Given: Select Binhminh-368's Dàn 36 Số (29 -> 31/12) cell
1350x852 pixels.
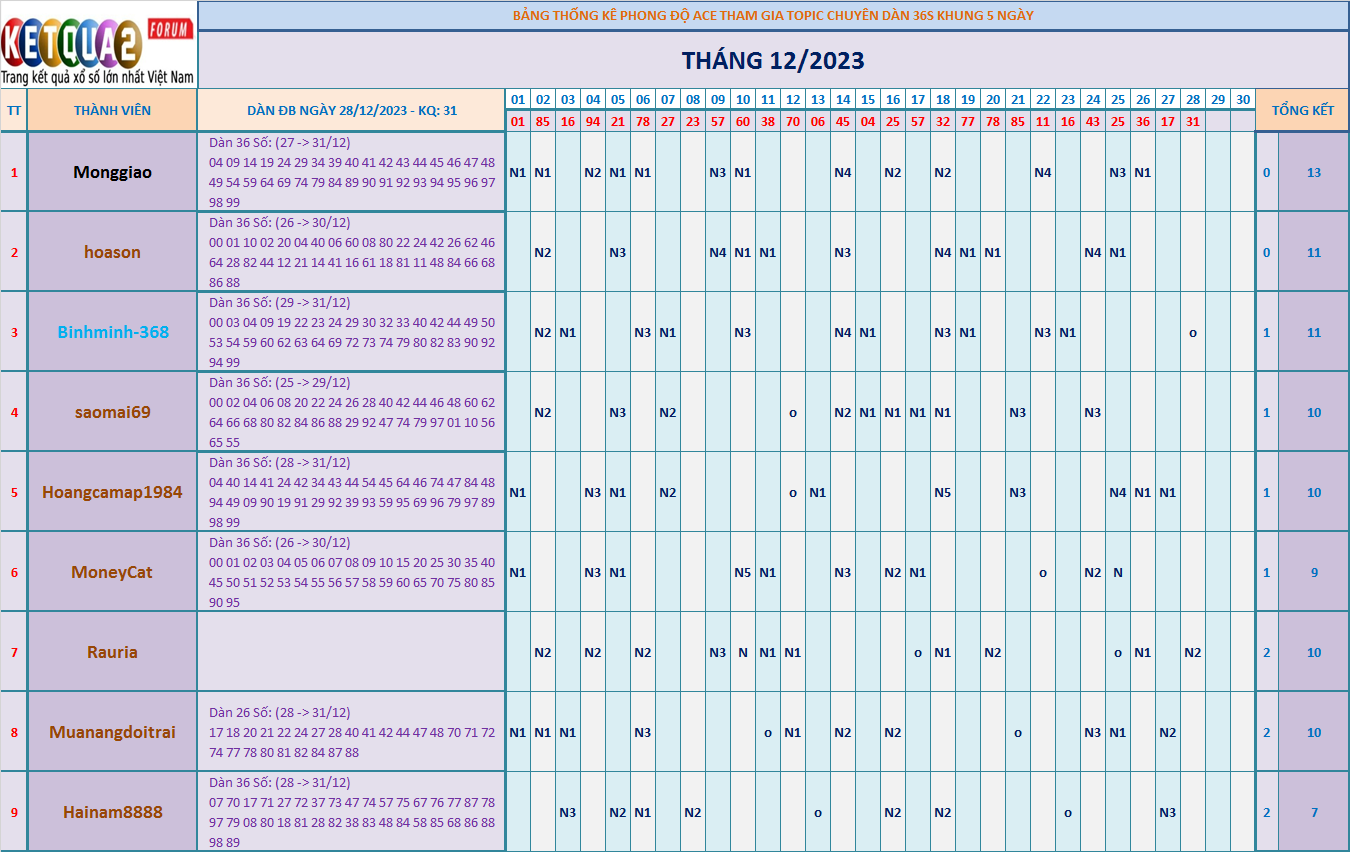Looking at the screenshot, I should click(352, 332).
